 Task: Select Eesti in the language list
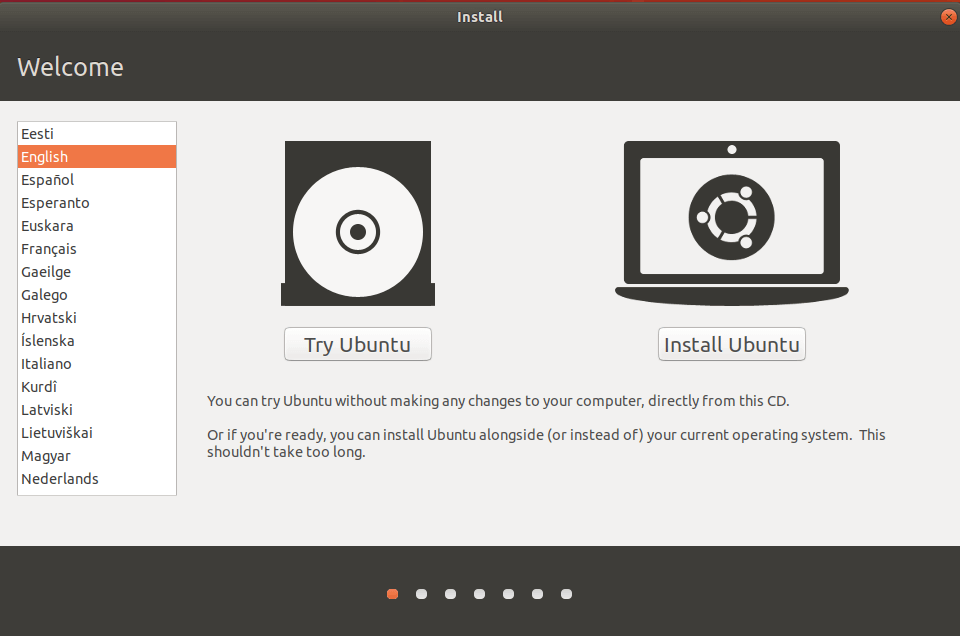pyautogui.click(x=97, y=134)
